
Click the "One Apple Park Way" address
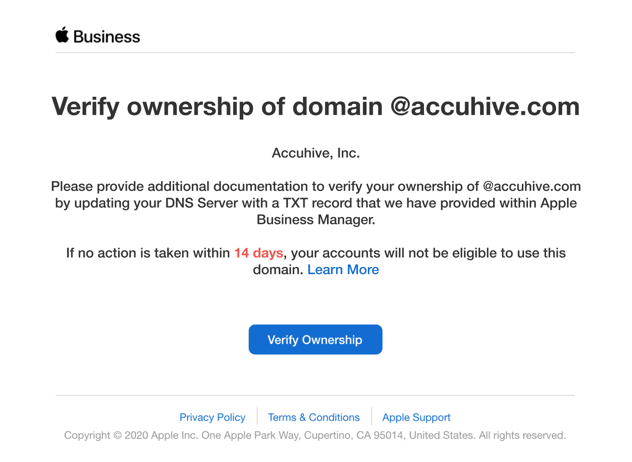pos(263,436)
